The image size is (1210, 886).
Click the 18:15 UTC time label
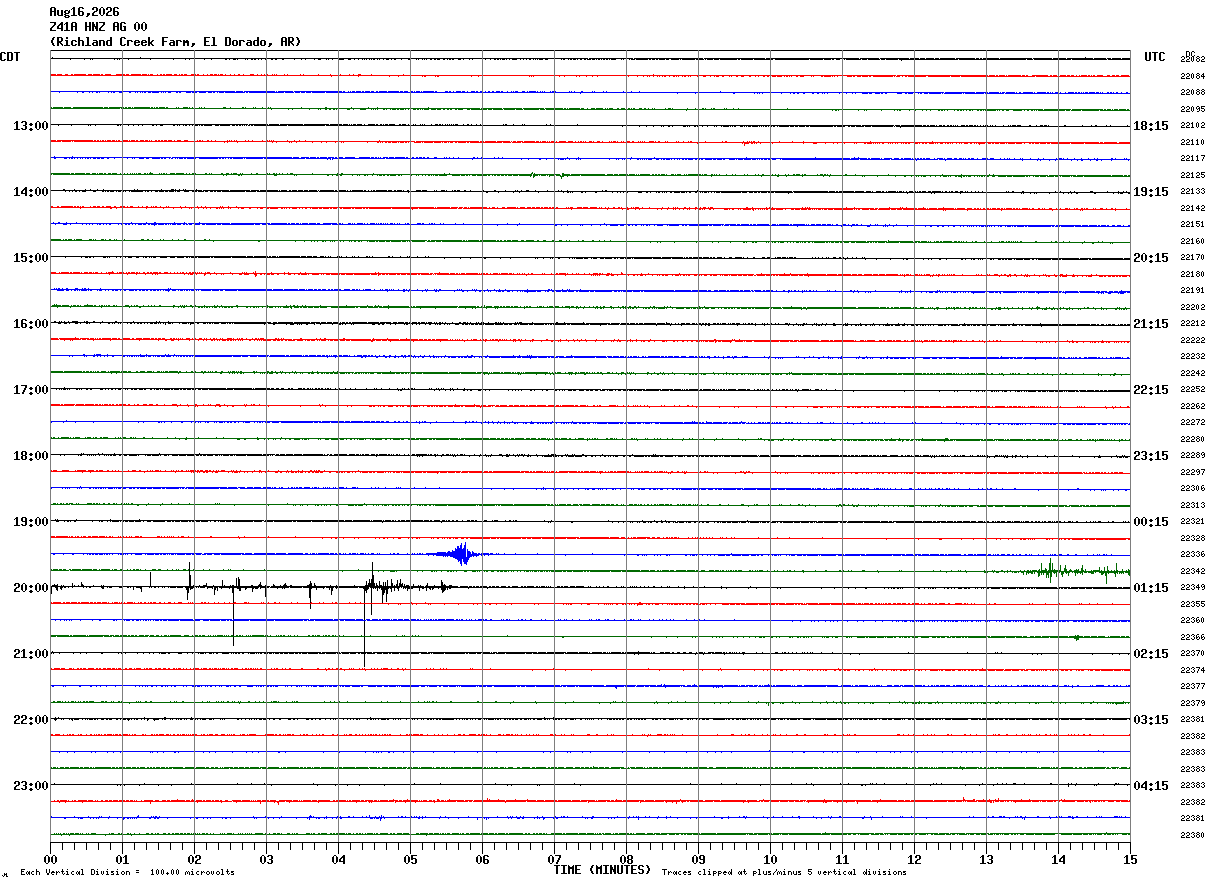1150,126
